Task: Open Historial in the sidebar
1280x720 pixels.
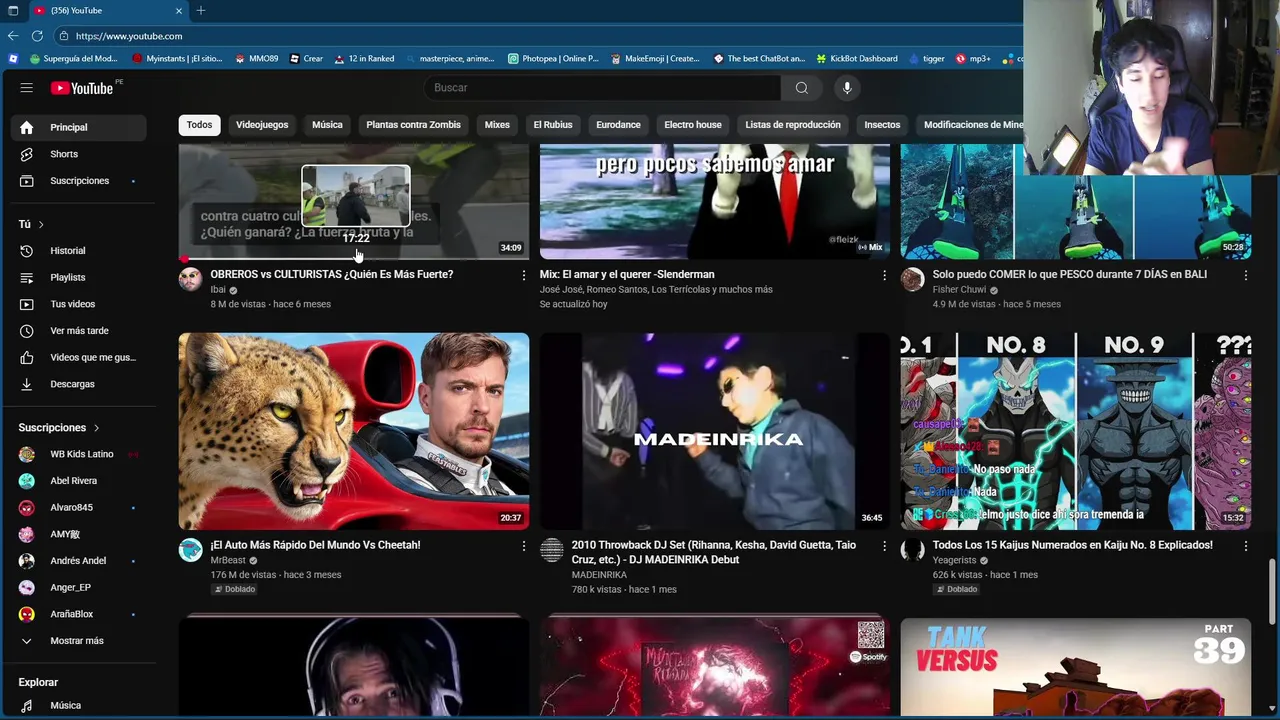Action: (79, 251)
